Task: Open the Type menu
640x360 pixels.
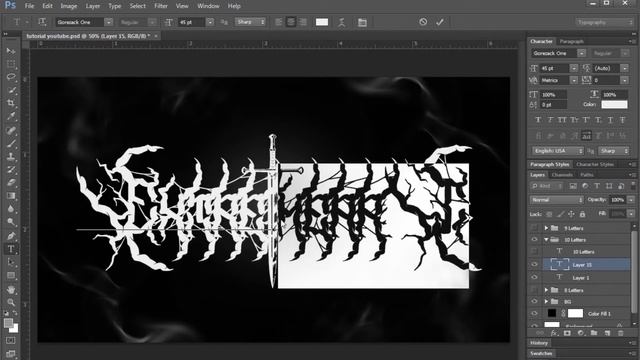Action: tap(115, 6)
